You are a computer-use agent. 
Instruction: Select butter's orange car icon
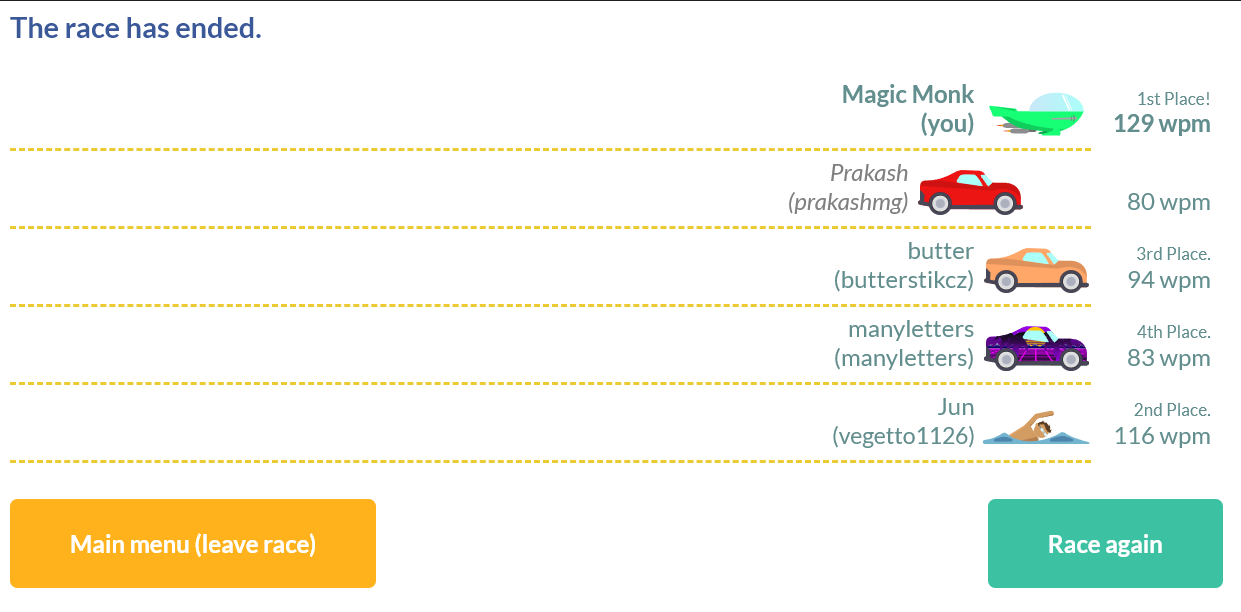pyautogui.click(x=1036, y=270)
